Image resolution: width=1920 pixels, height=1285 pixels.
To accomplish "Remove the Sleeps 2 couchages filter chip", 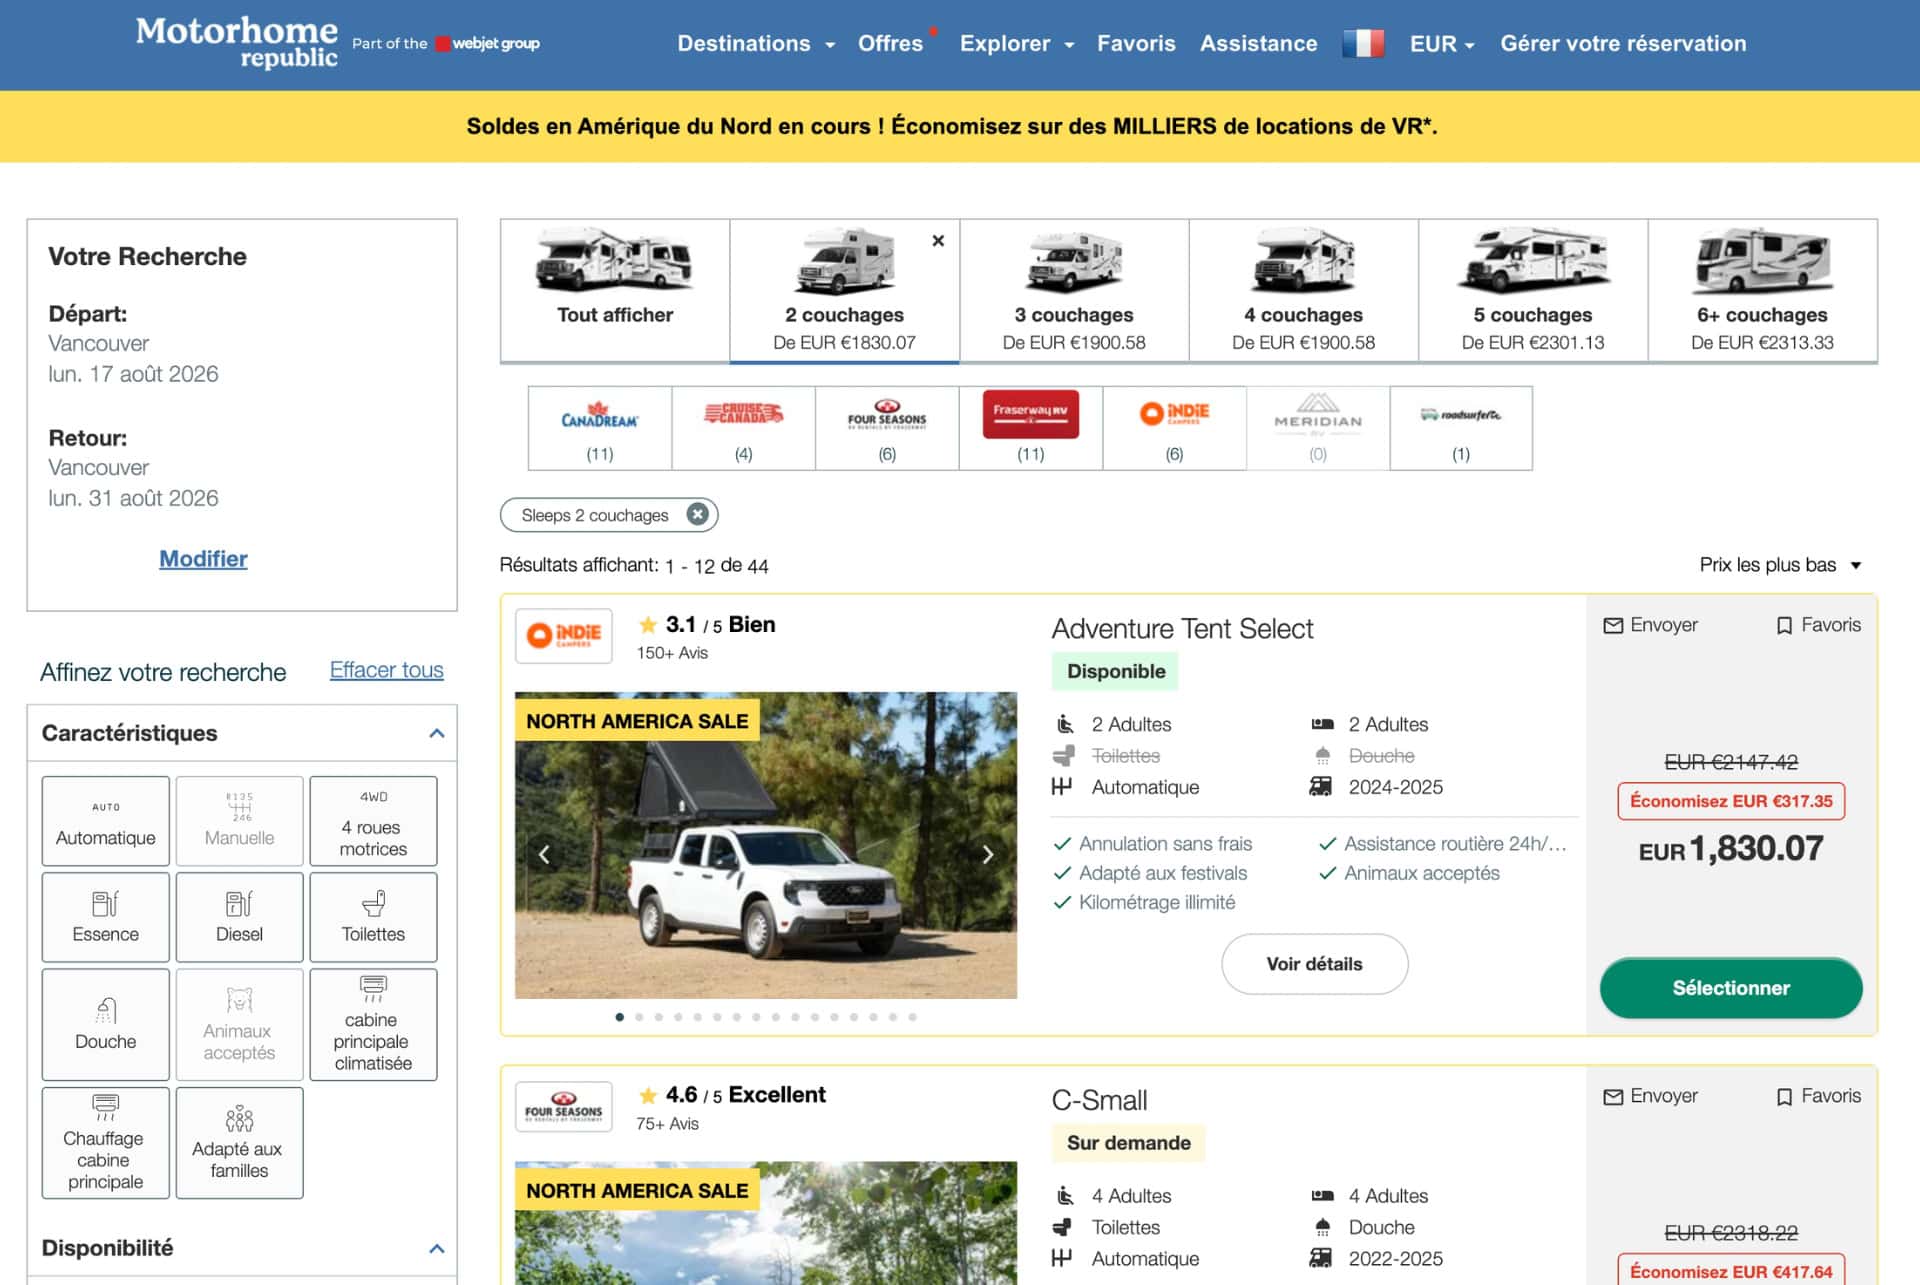I will pos(697,514).
